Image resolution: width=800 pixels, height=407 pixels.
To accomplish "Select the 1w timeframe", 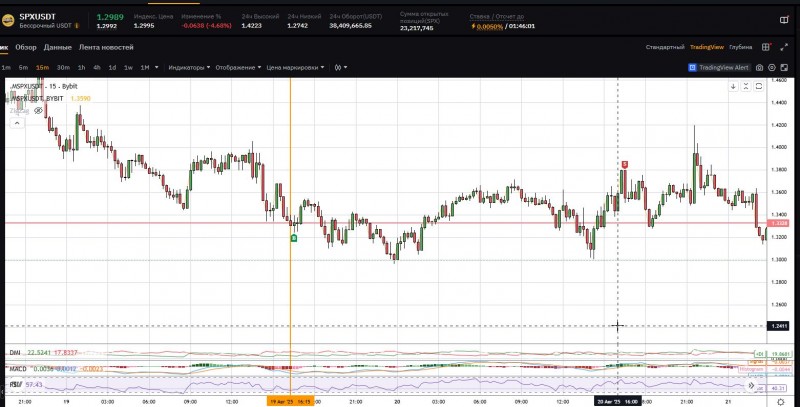I will [129, 67].
